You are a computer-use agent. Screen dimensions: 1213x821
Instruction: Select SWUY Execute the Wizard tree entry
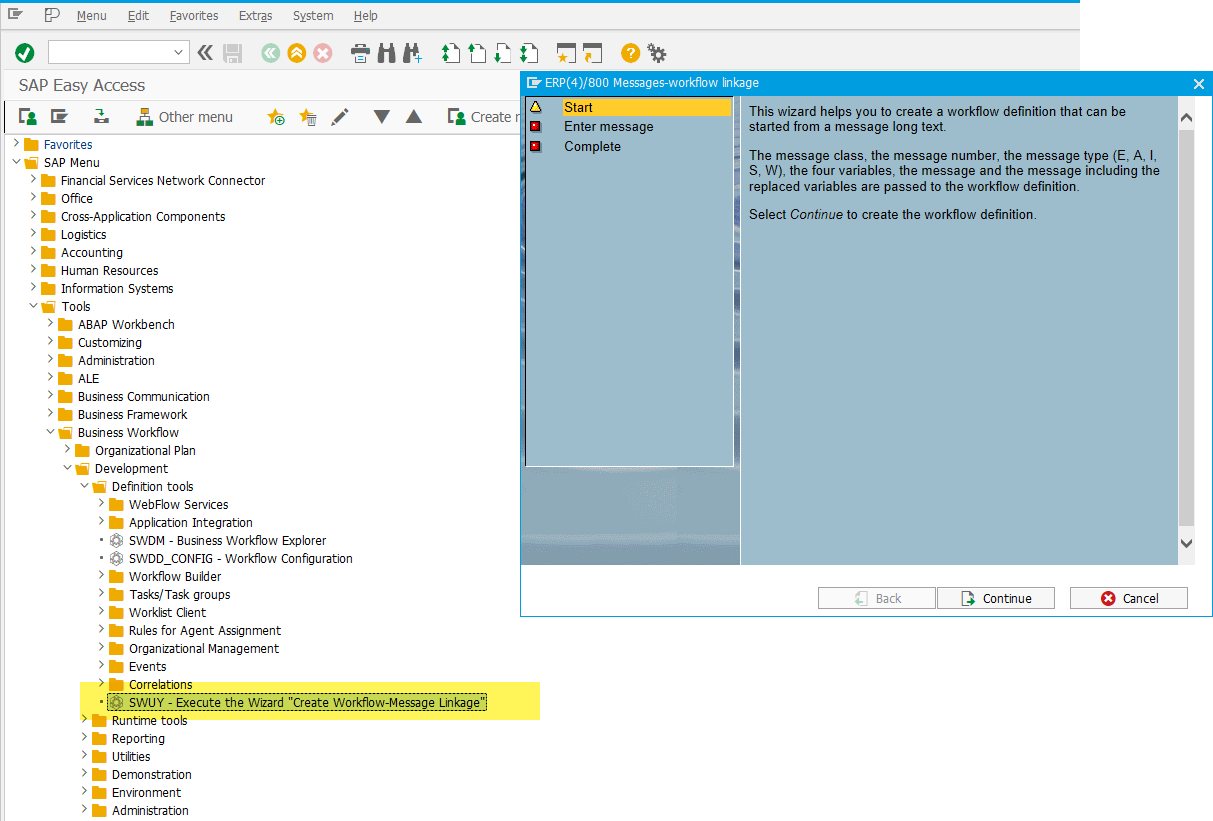307,703
